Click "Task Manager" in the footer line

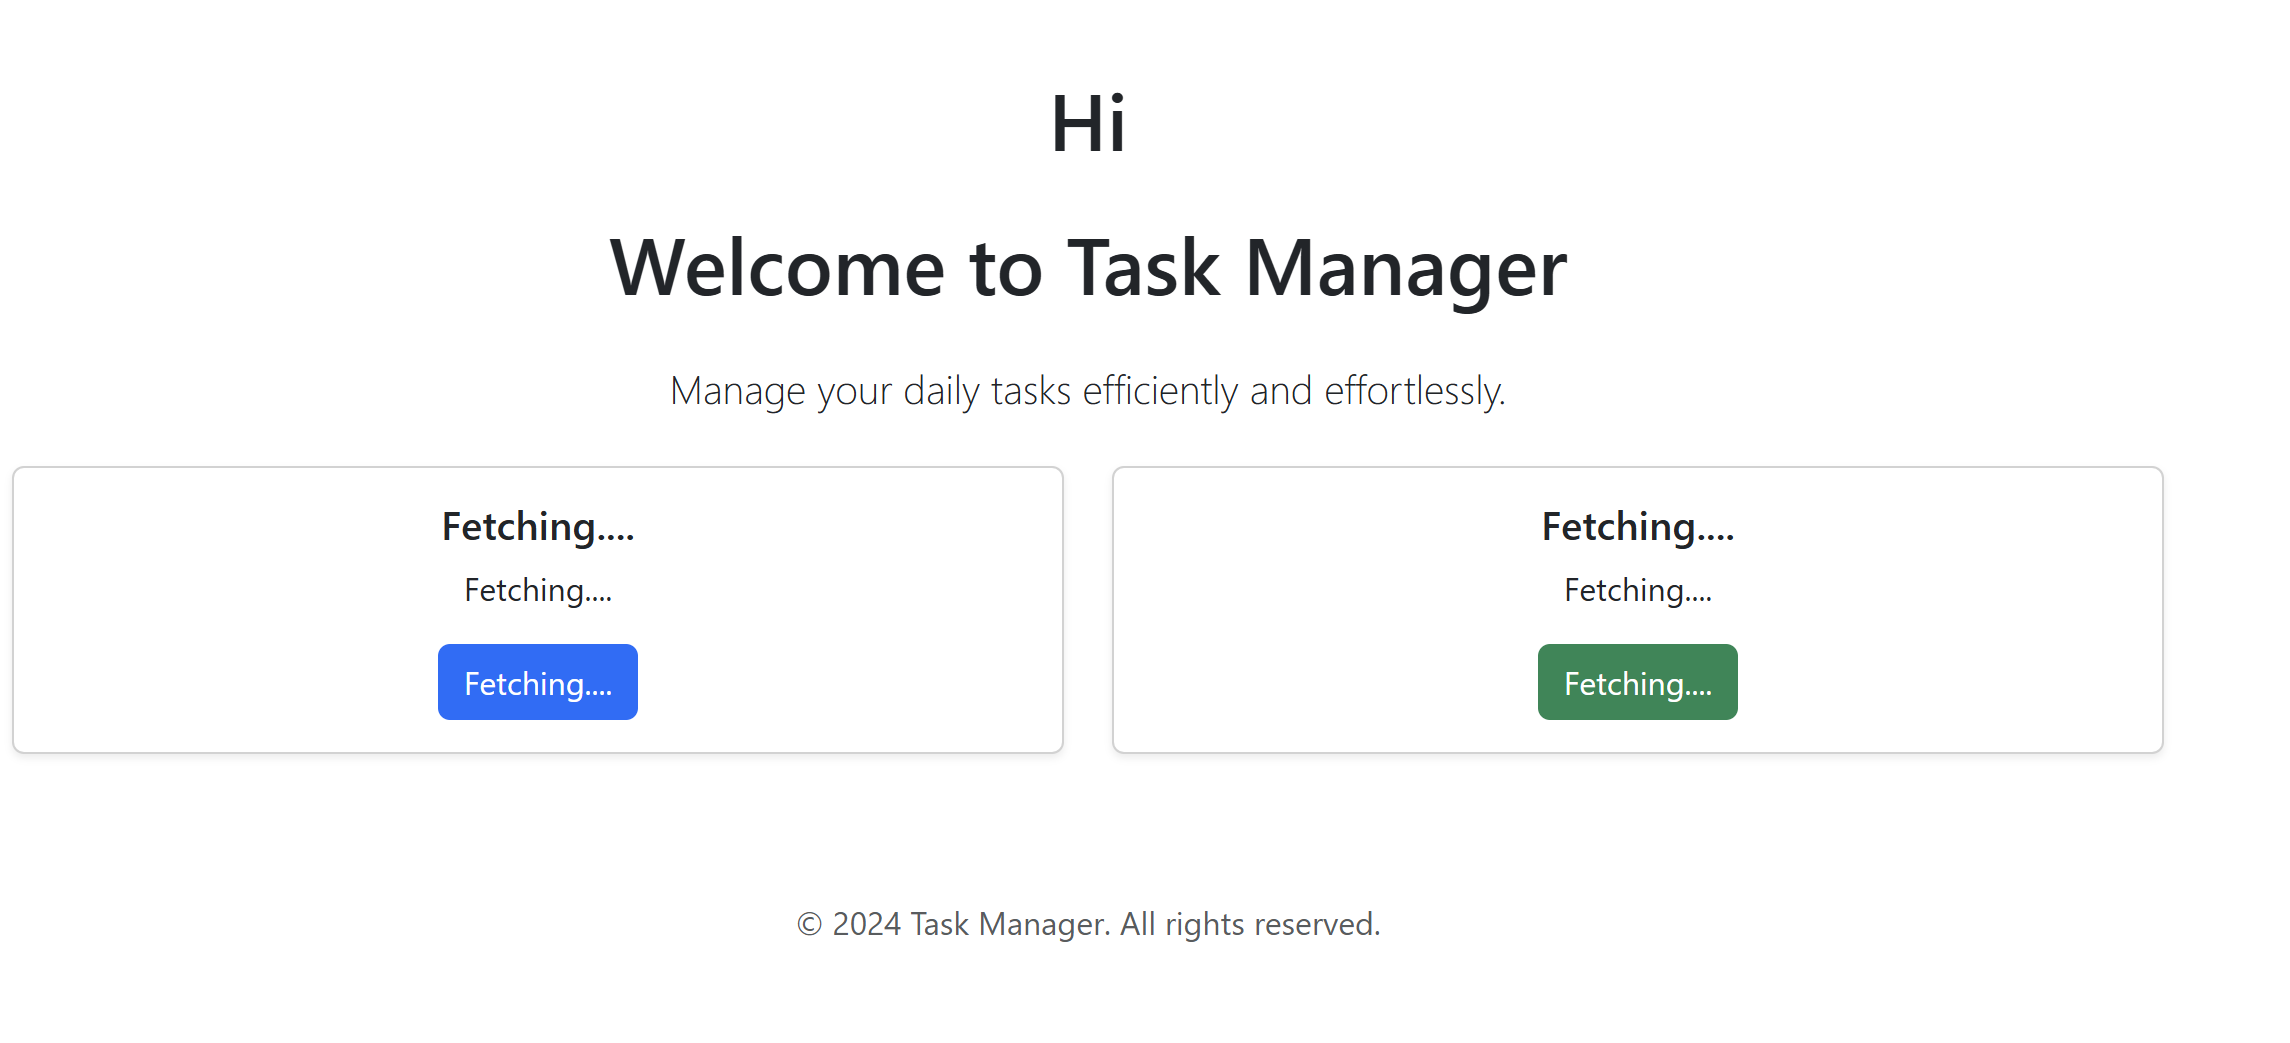[x=1008, y=925]
